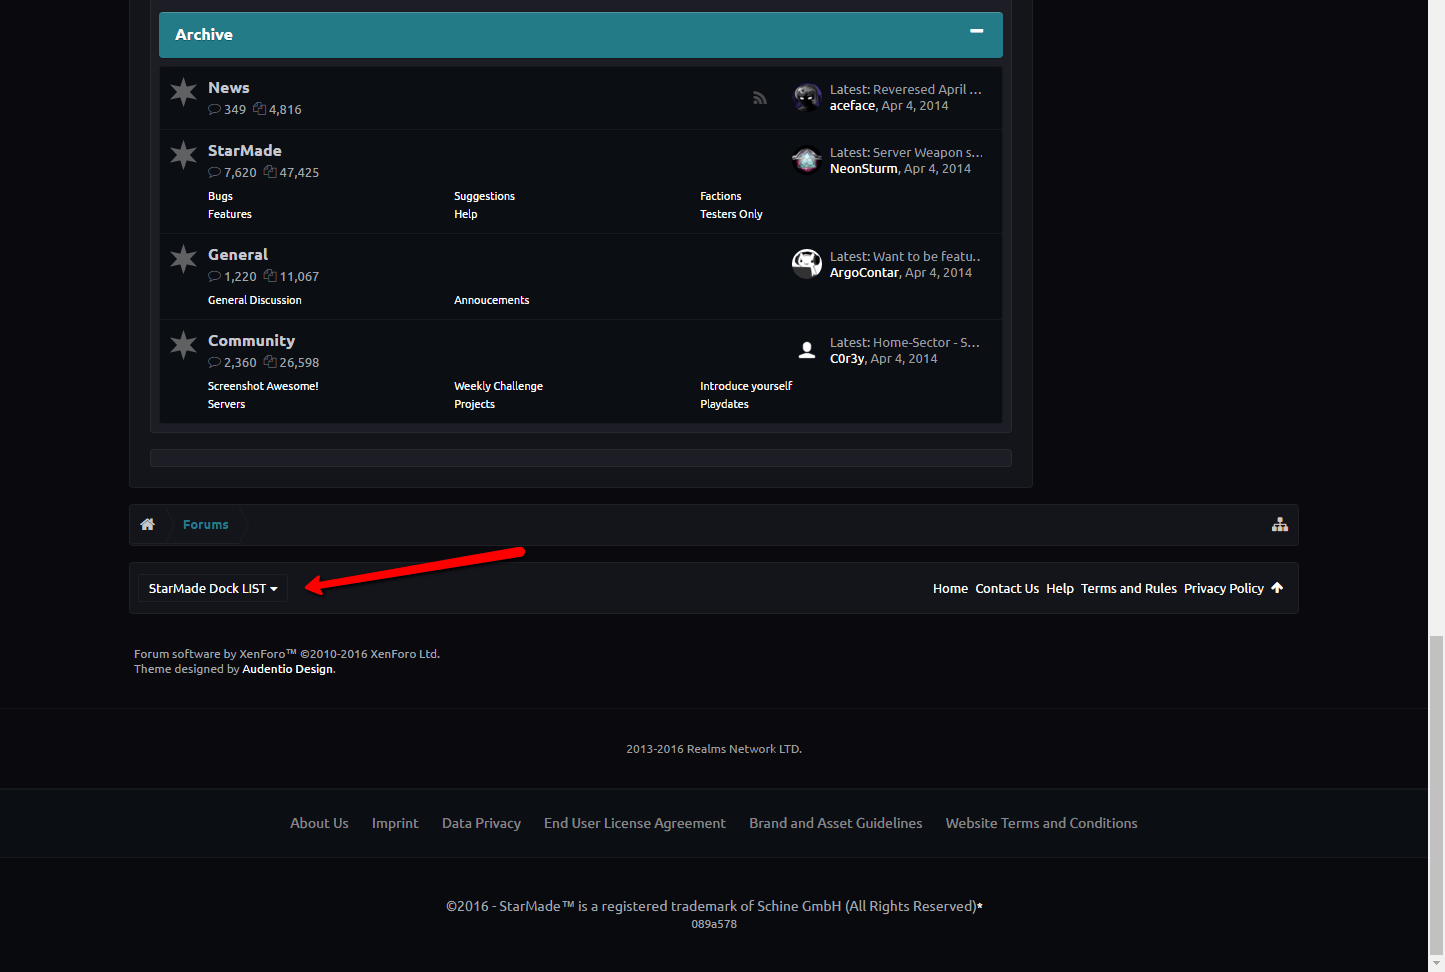The height and width of the screenshot is (972, 1445).
Task: Click the sitemap icon in breadcrumb bar
Action: pyautogui.click(x=1279, y=525)
